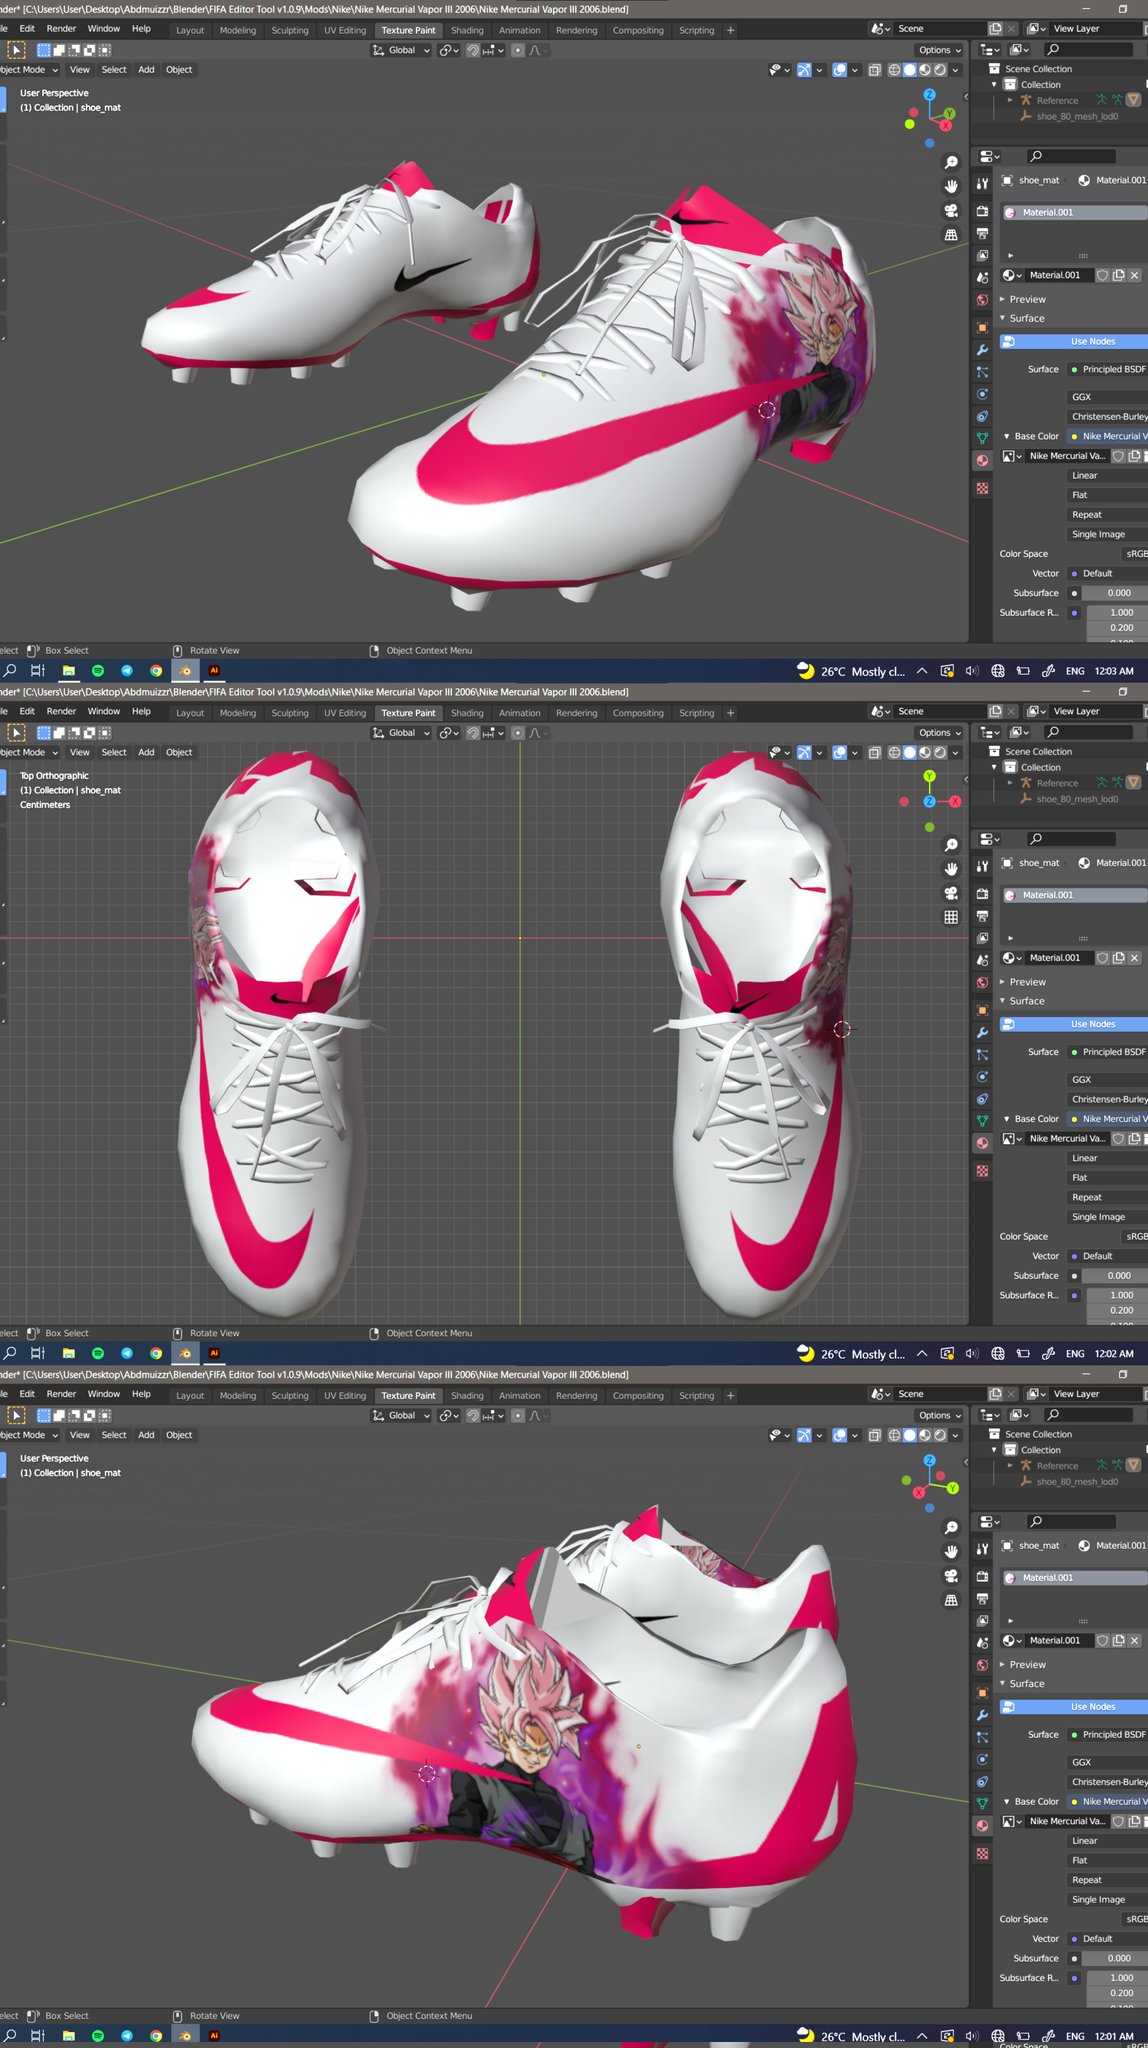Open UV Editing workspace tab in Top Orthographic window
The image size is (1148, 2048).
click(345, 713)
